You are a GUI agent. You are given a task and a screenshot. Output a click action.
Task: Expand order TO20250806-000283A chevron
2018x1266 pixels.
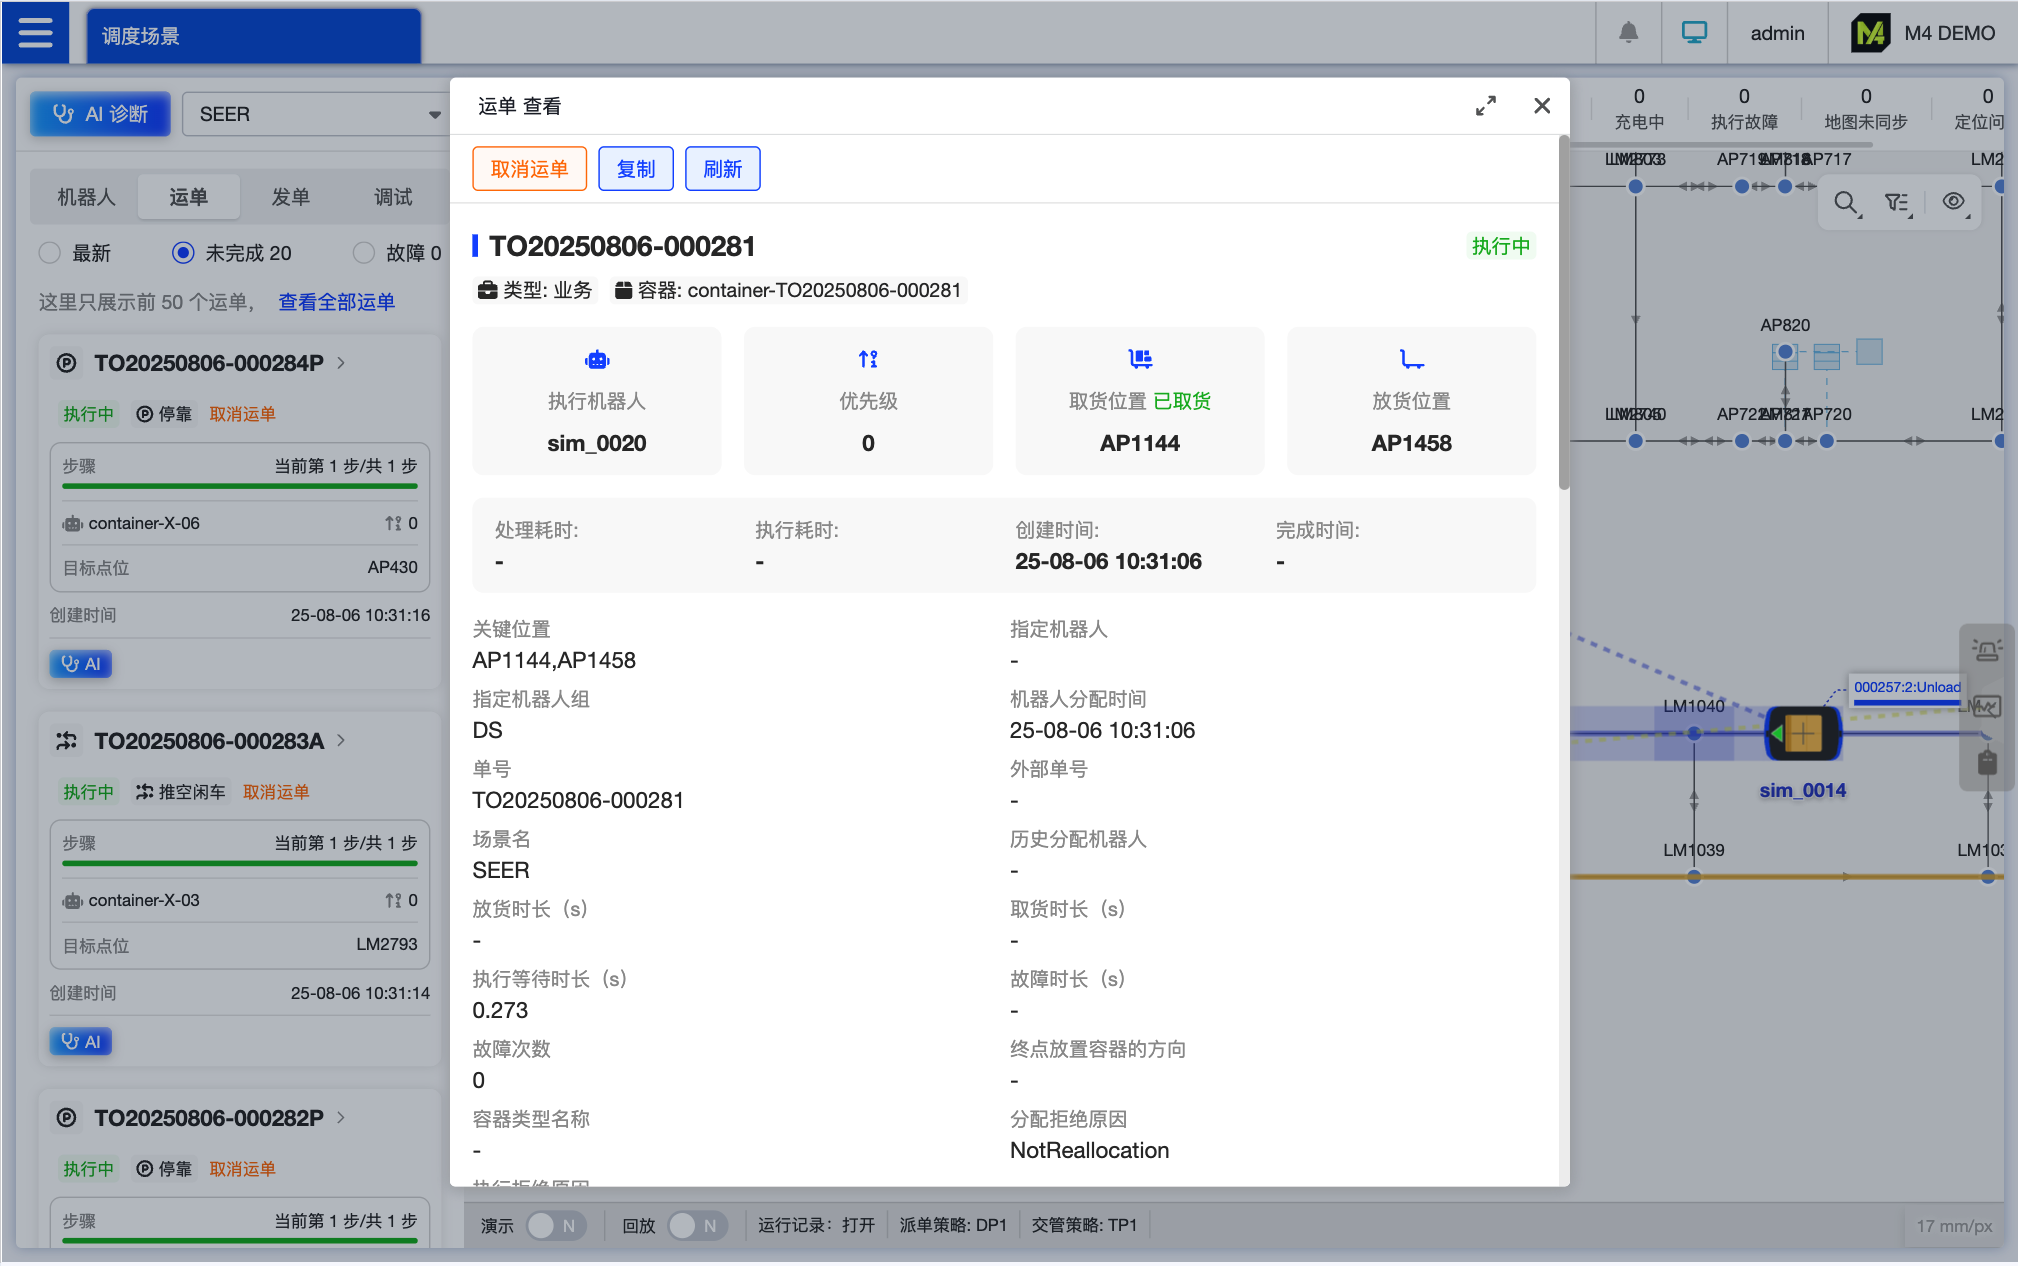[342, 741]
